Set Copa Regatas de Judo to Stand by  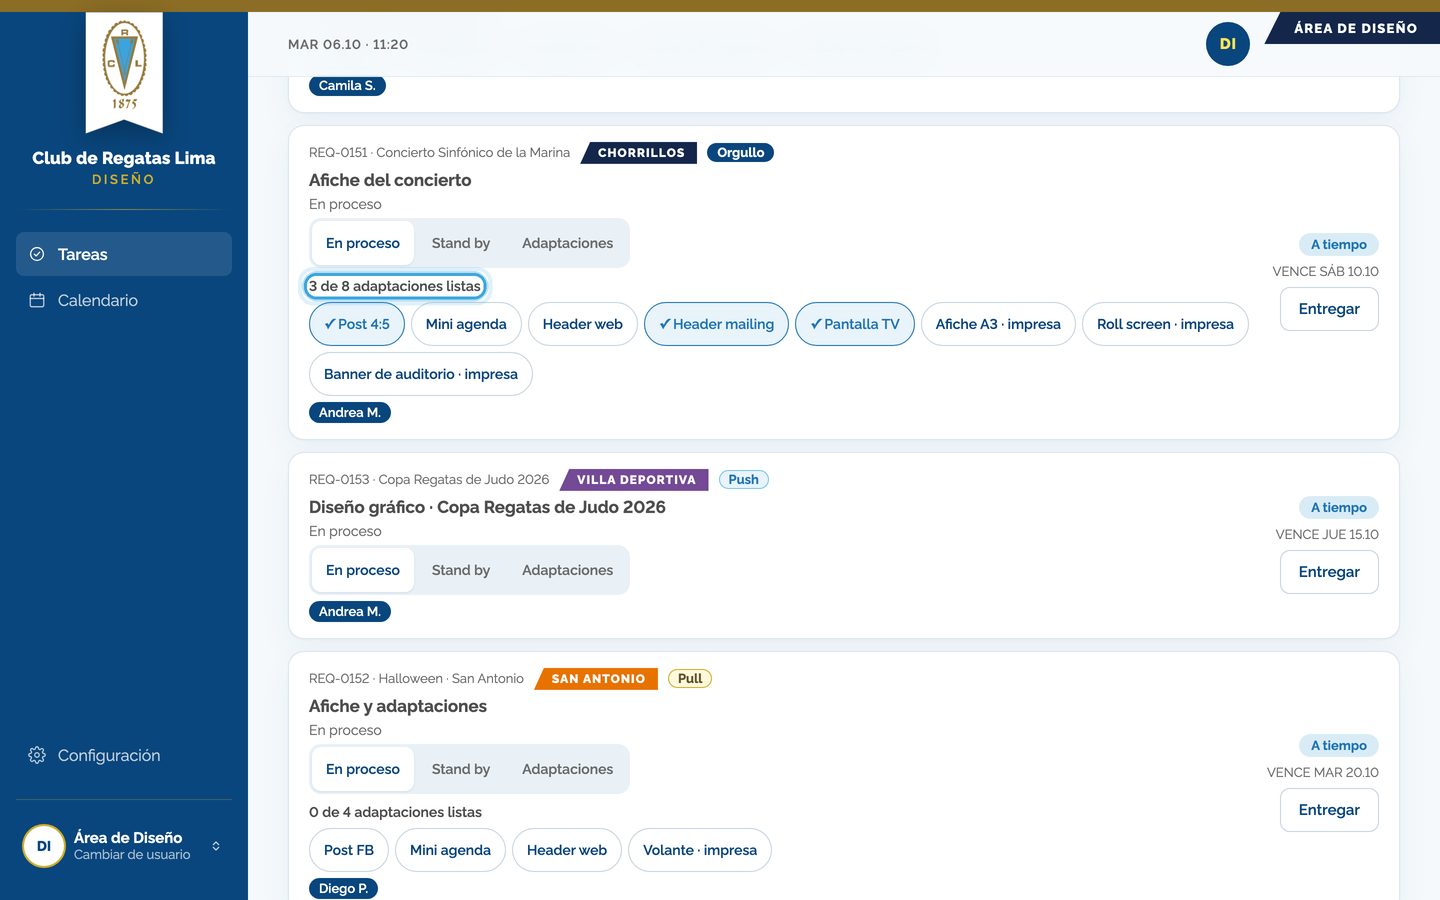pyautogui.click(x=461, y=570)
